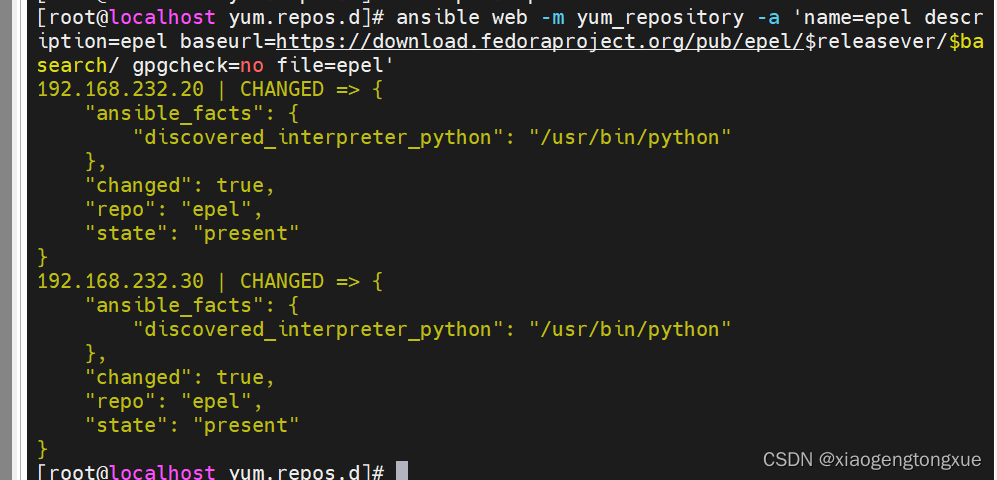The height and width of the screenshot is (480, 997).
Task: Click the terminal cursor at the last prompt
Action: tap(401, 471)
